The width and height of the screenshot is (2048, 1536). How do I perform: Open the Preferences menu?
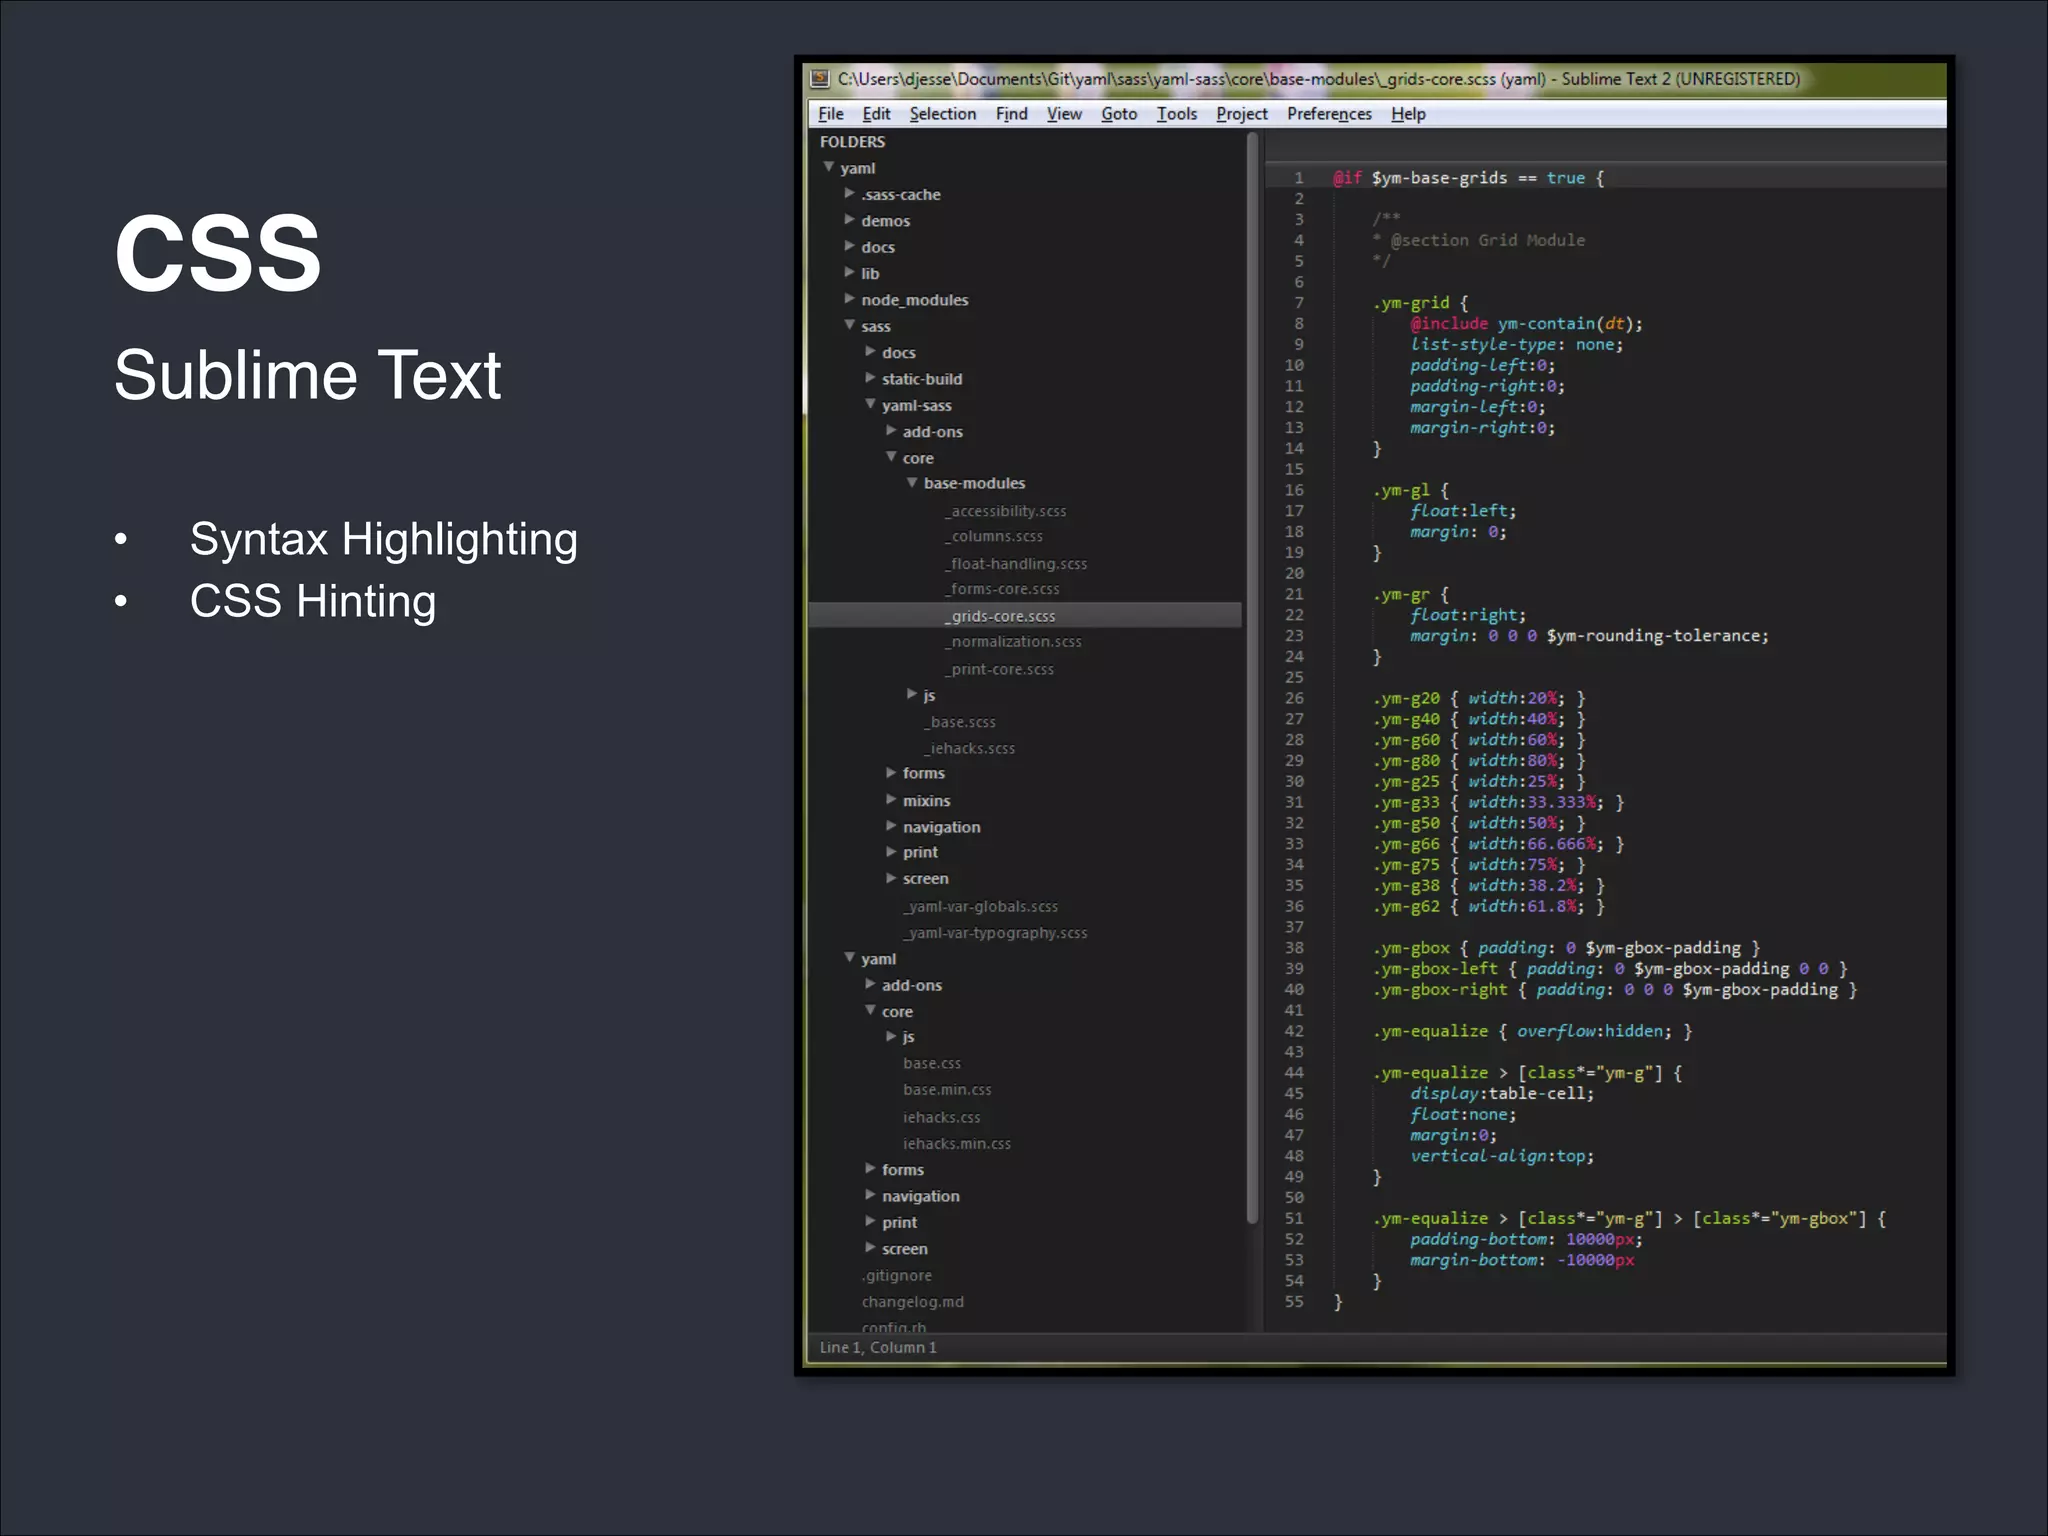1329,114
